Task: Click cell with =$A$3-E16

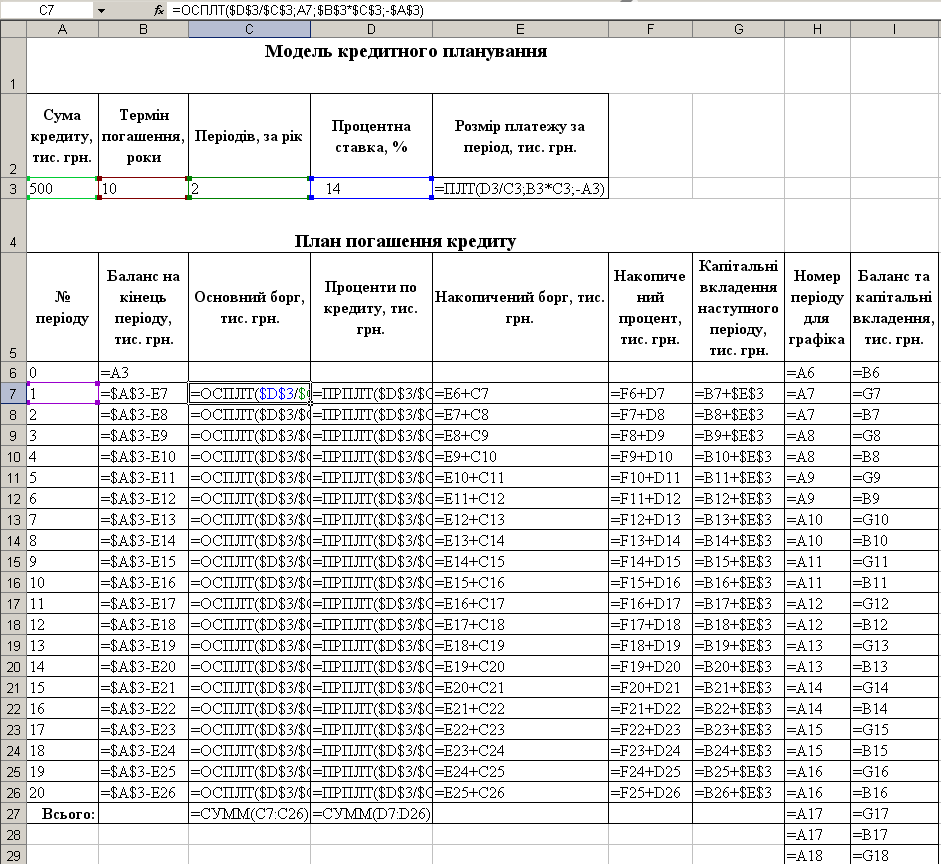Action: (x=143, y=583)
